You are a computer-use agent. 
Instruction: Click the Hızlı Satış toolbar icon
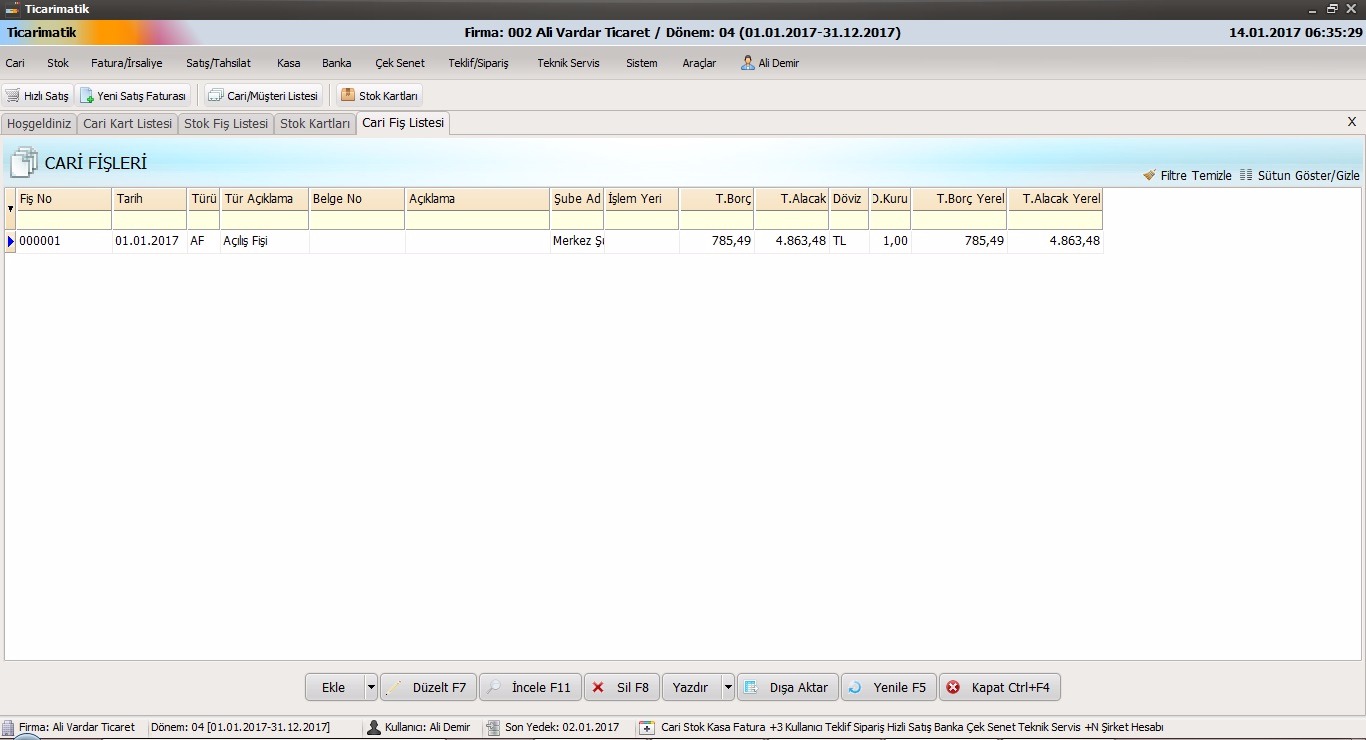pyautogui.click(x=13, y=96)
